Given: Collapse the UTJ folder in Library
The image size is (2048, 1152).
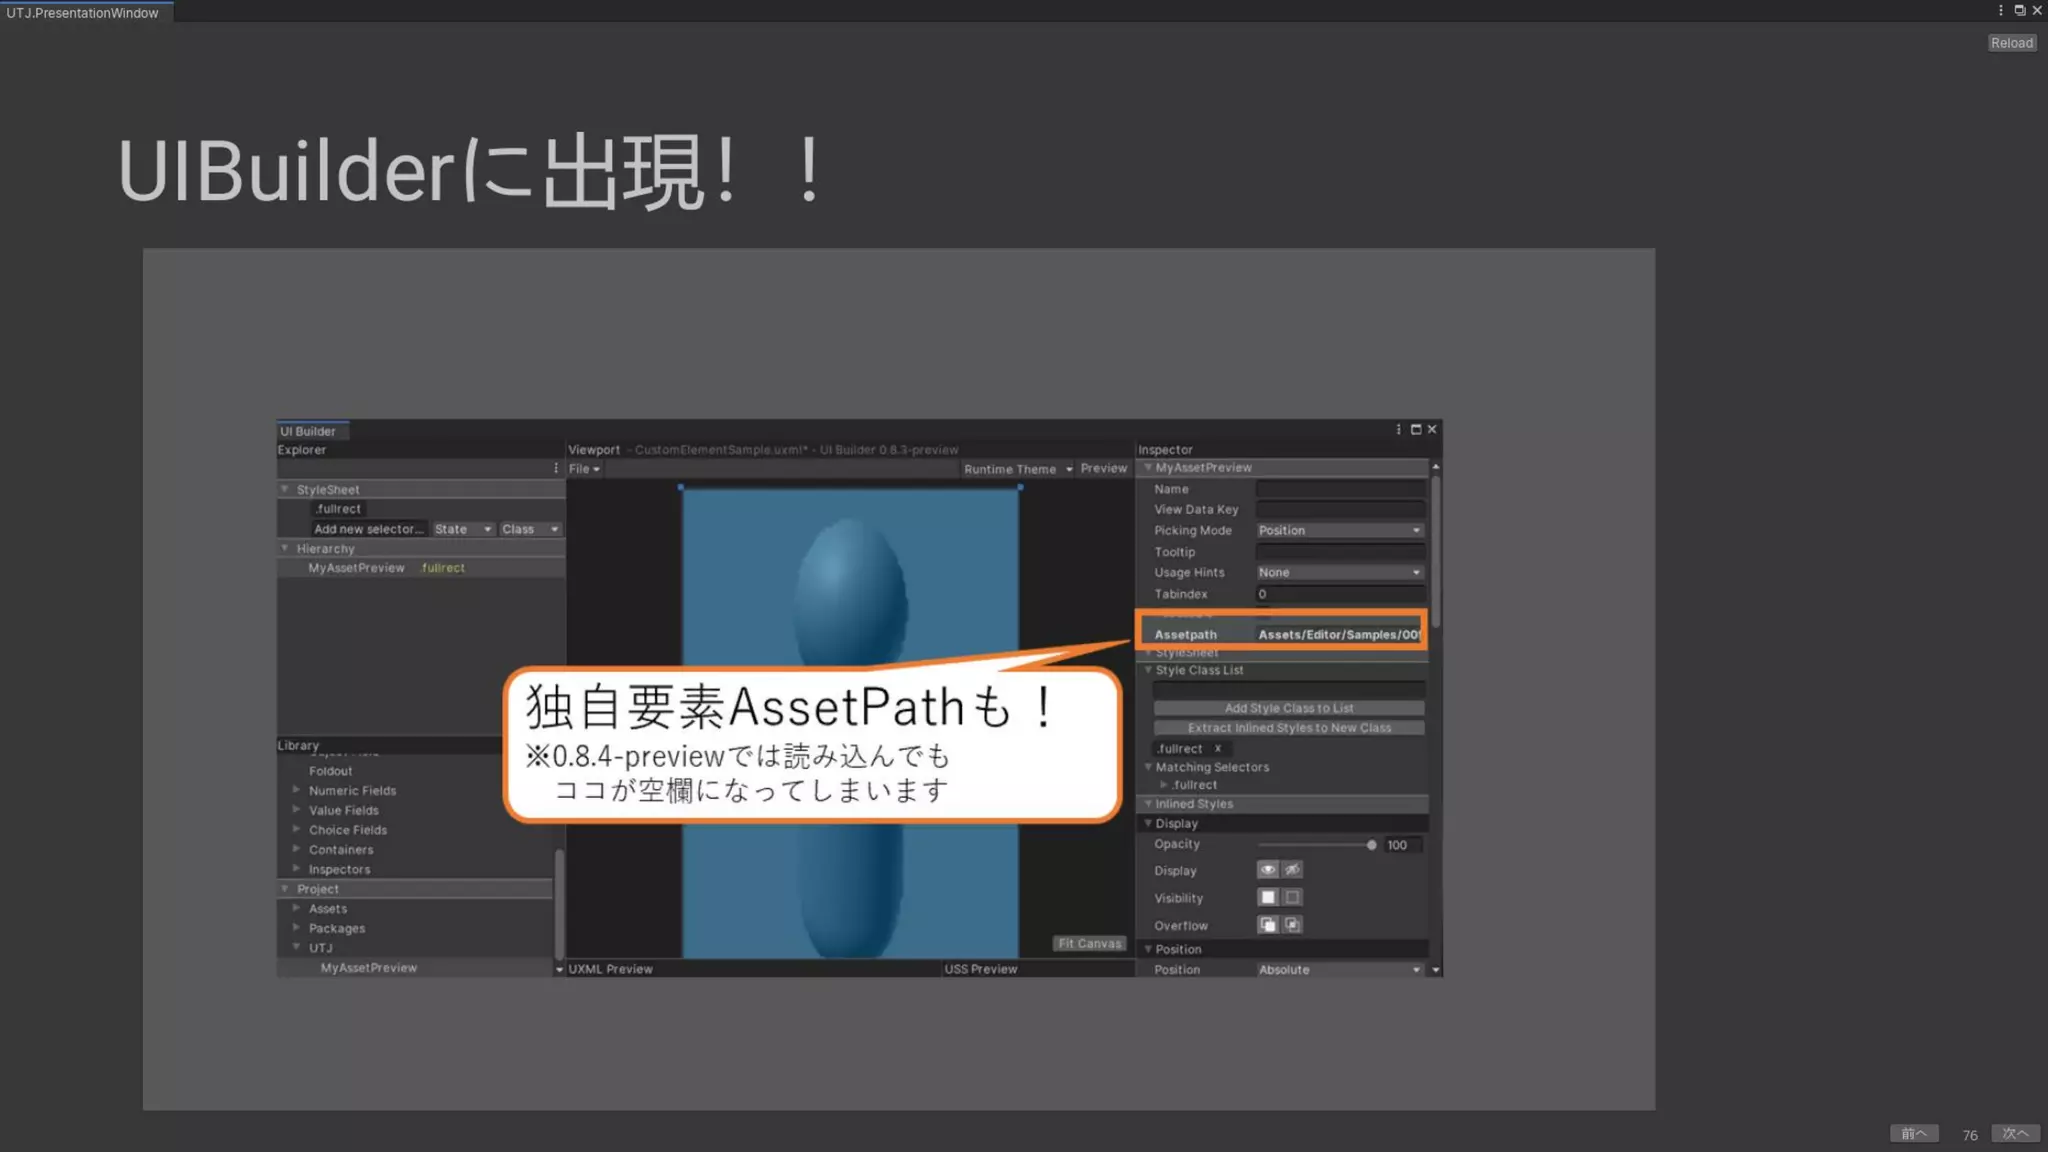Looking at the screenshot, I should [x=296, y=948].
